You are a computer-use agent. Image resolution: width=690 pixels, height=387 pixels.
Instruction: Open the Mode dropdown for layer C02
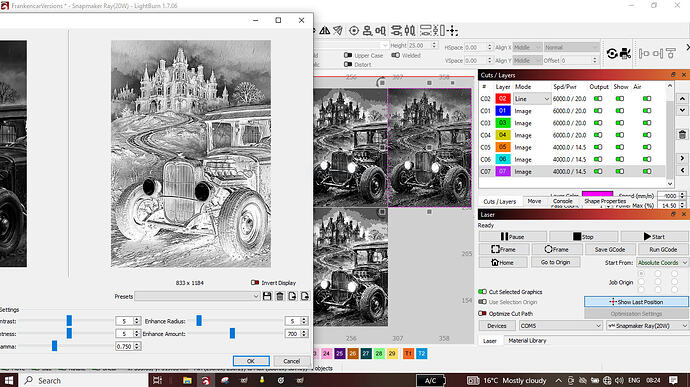click(532, 99)
